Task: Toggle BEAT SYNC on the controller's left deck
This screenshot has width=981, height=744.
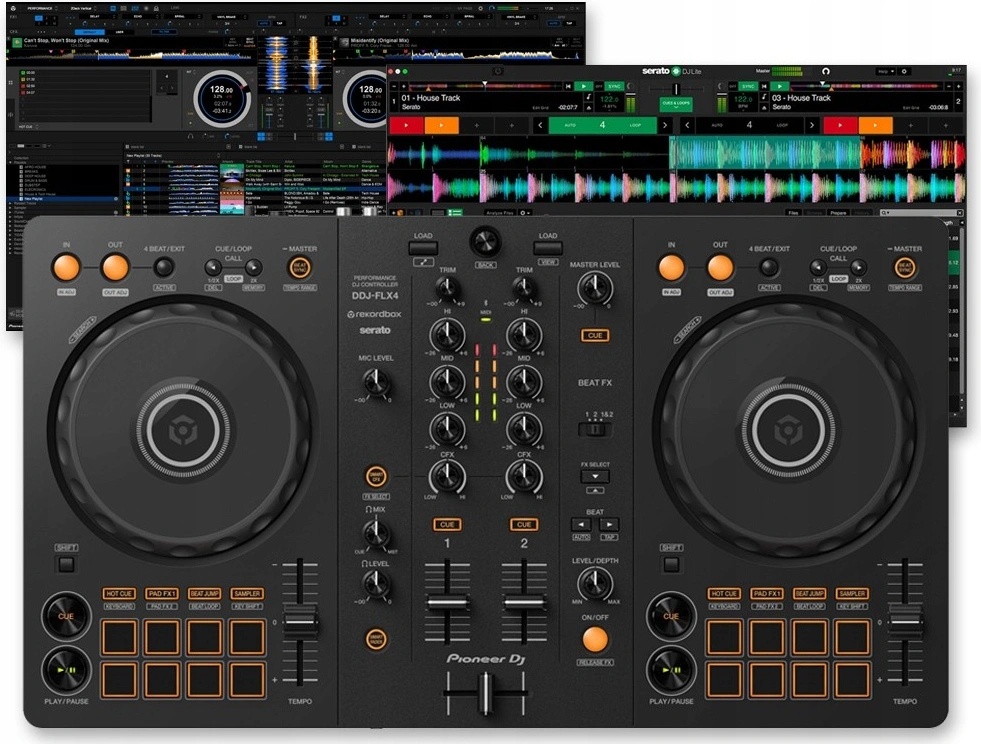Action: (x=300, y=267)
